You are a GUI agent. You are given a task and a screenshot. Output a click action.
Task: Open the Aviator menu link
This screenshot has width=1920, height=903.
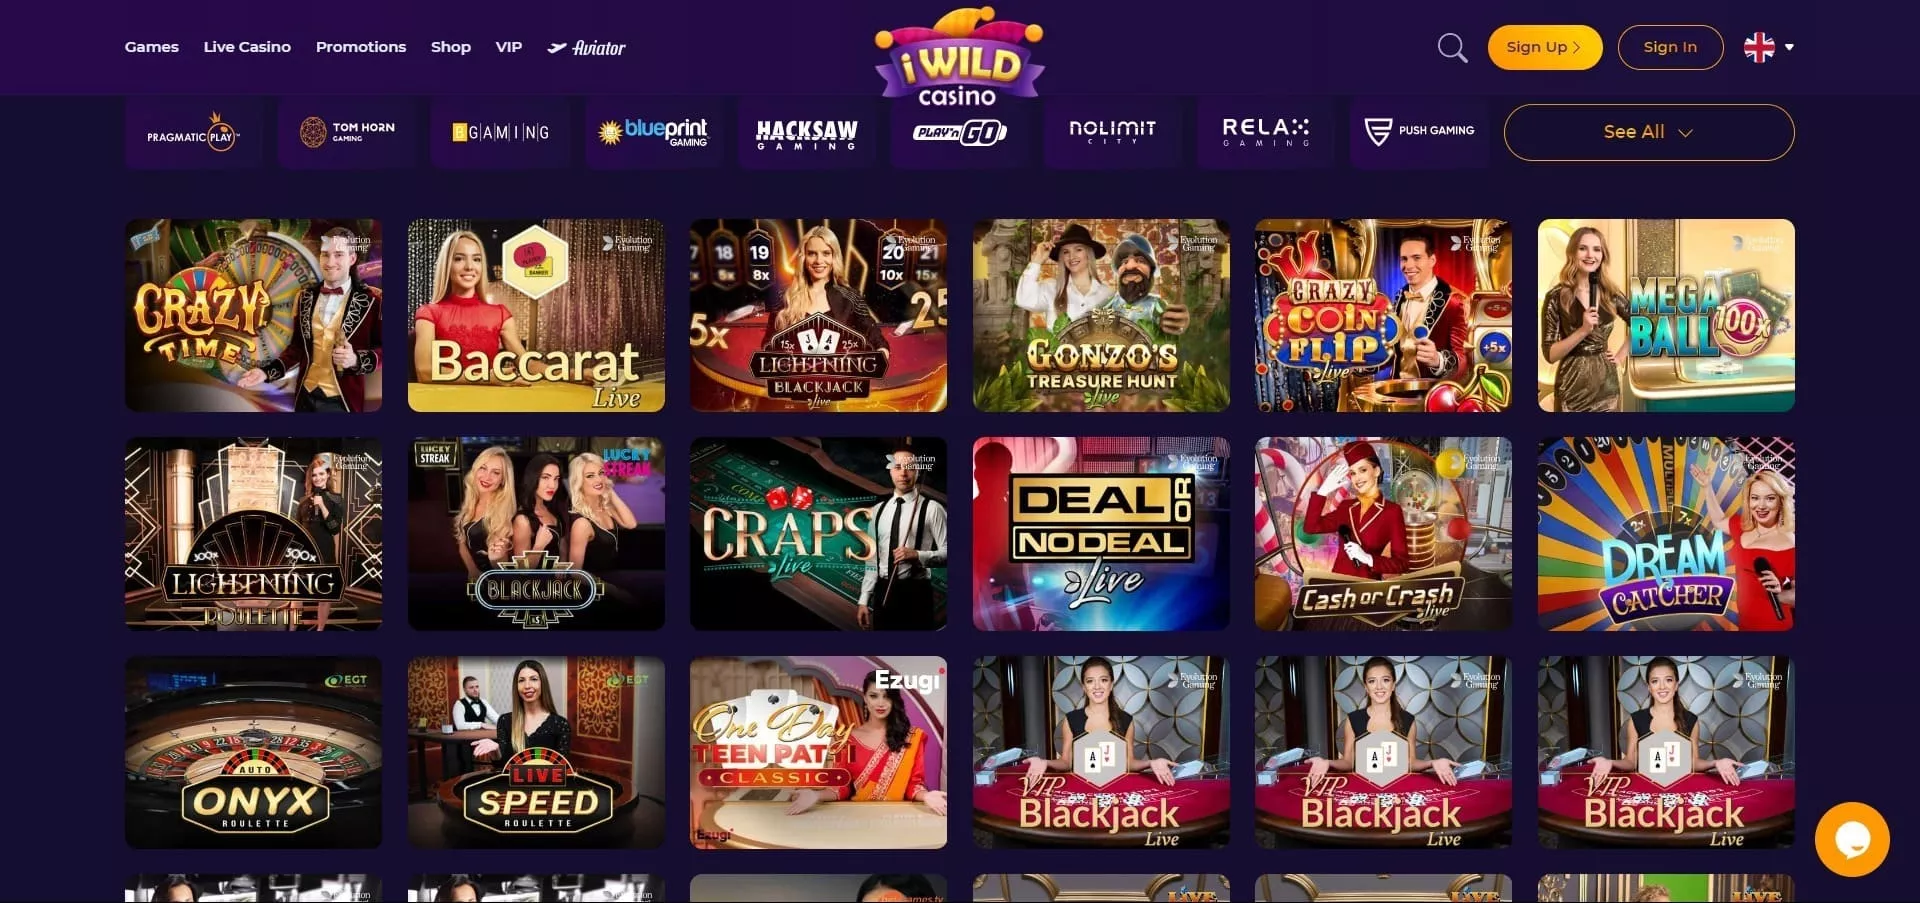586,47
